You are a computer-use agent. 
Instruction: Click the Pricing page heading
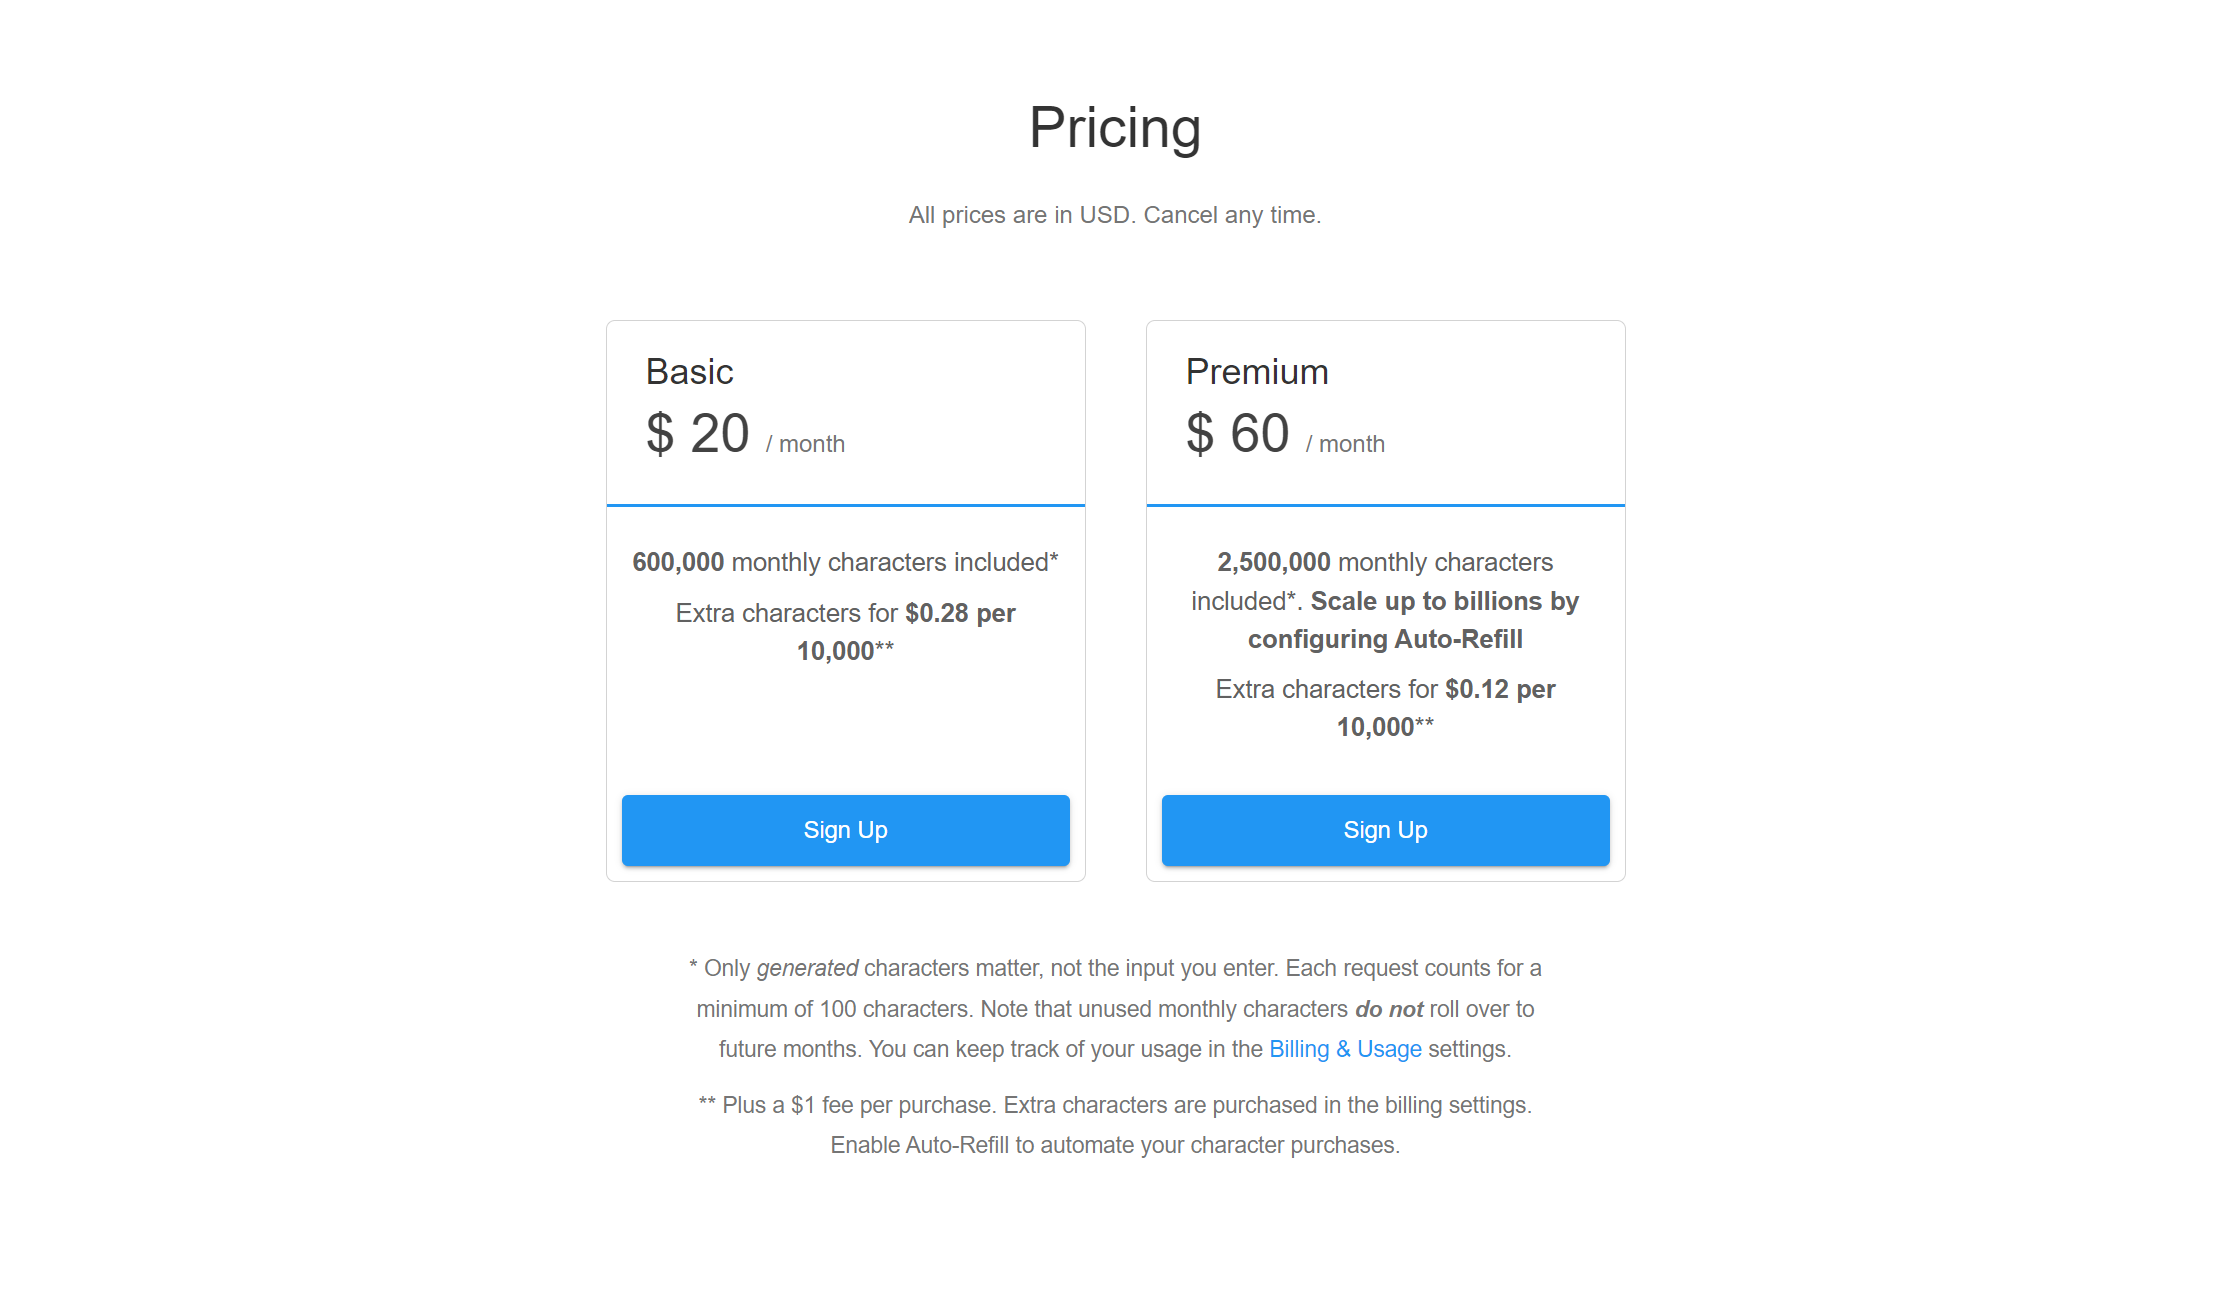(1114, 128)
